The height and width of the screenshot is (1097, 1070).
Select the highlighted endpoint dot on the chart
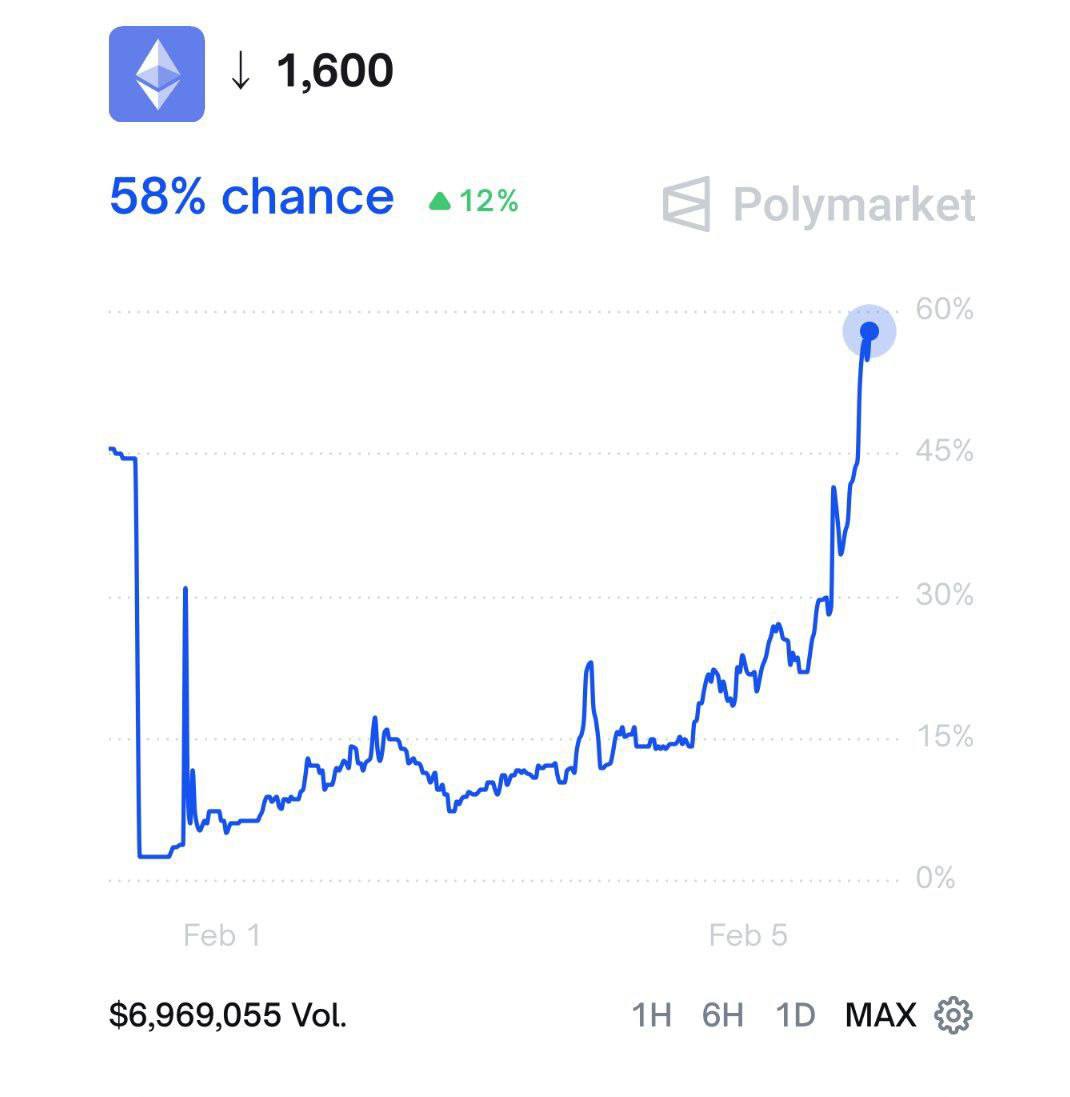click(870, 330)
